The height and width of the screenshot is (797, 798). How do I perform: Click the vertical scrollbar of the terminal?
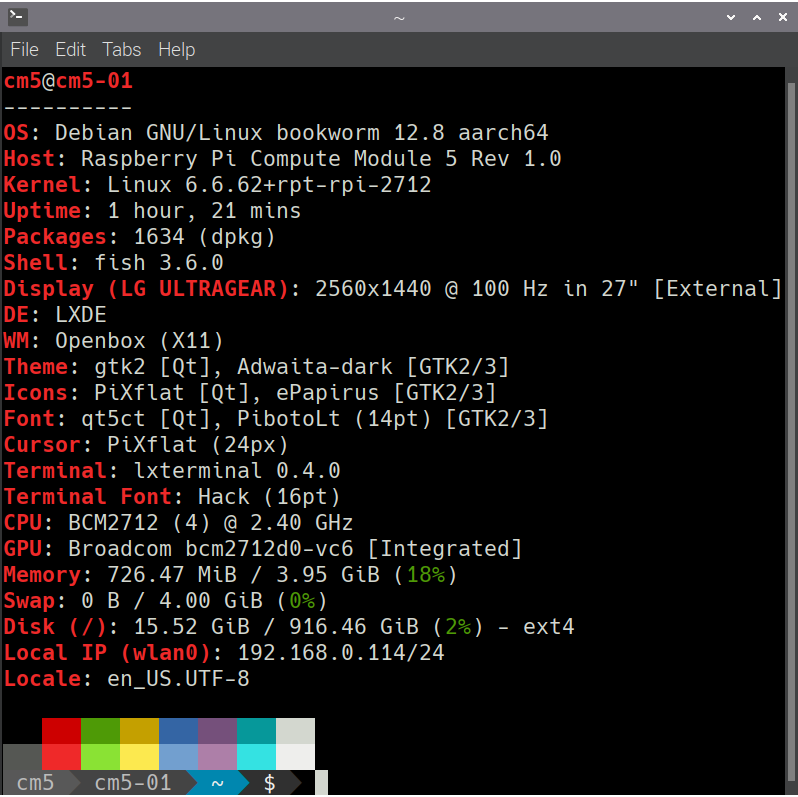coord(791,431)
